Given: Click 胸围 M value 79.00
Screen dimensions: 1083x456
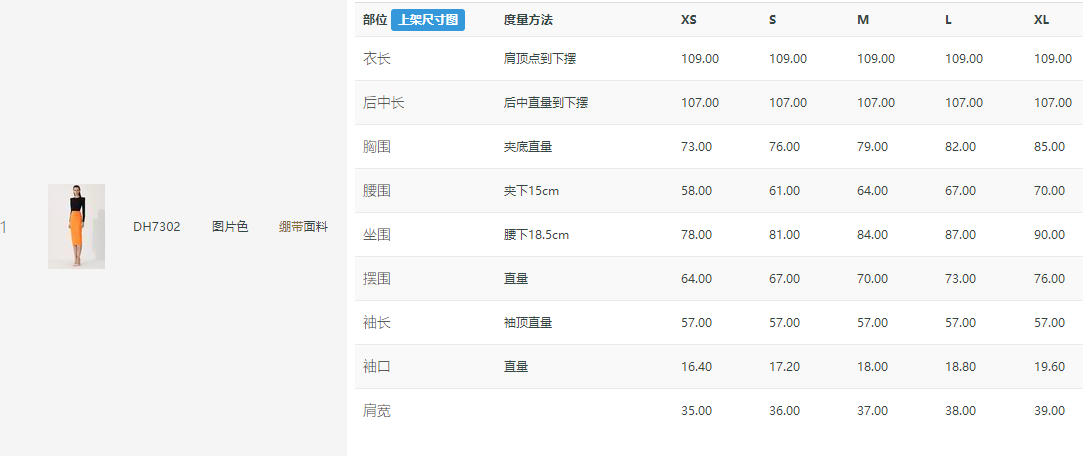Looking at the screenshot, I should (872, 146).
